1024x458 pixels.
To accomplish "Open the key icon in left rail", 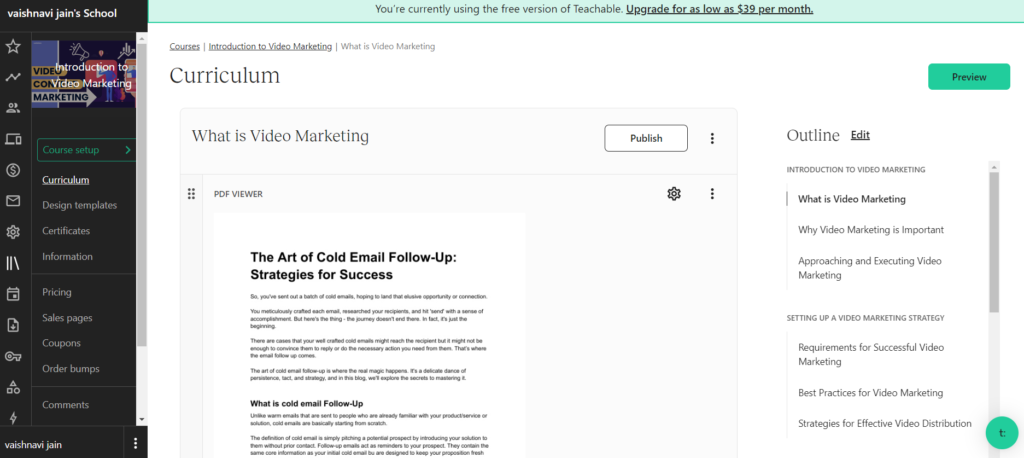I will point(13,356).
